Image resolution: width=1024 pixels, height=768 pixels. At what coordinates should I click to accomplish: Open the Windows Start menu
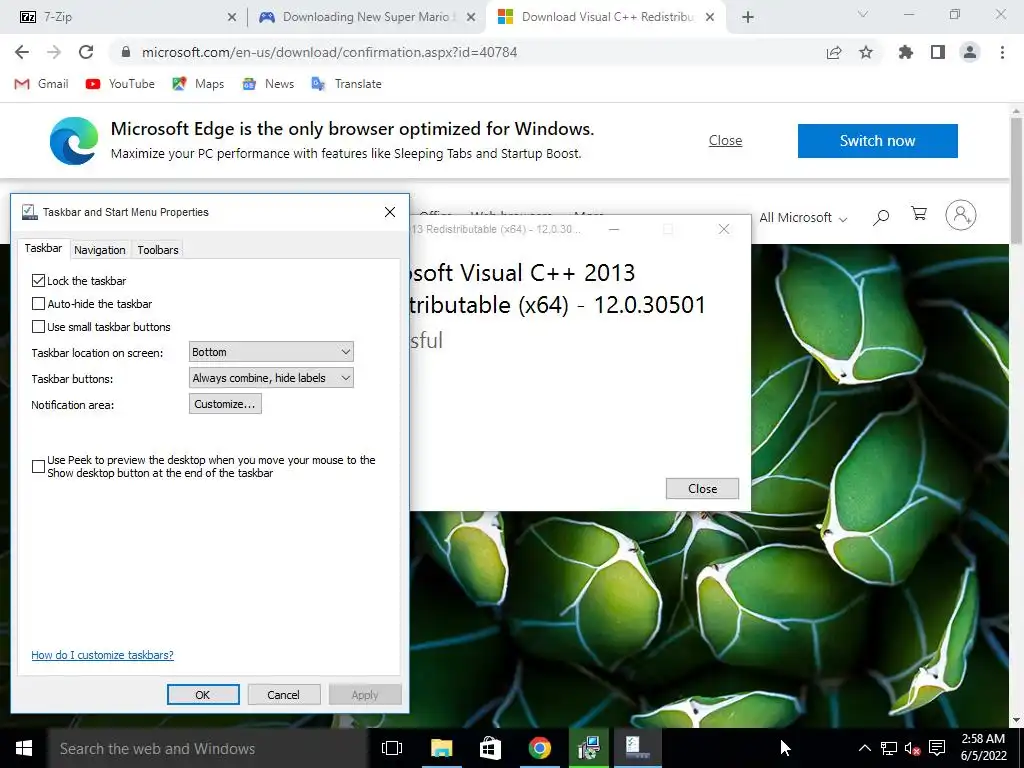tap(24, 748)
